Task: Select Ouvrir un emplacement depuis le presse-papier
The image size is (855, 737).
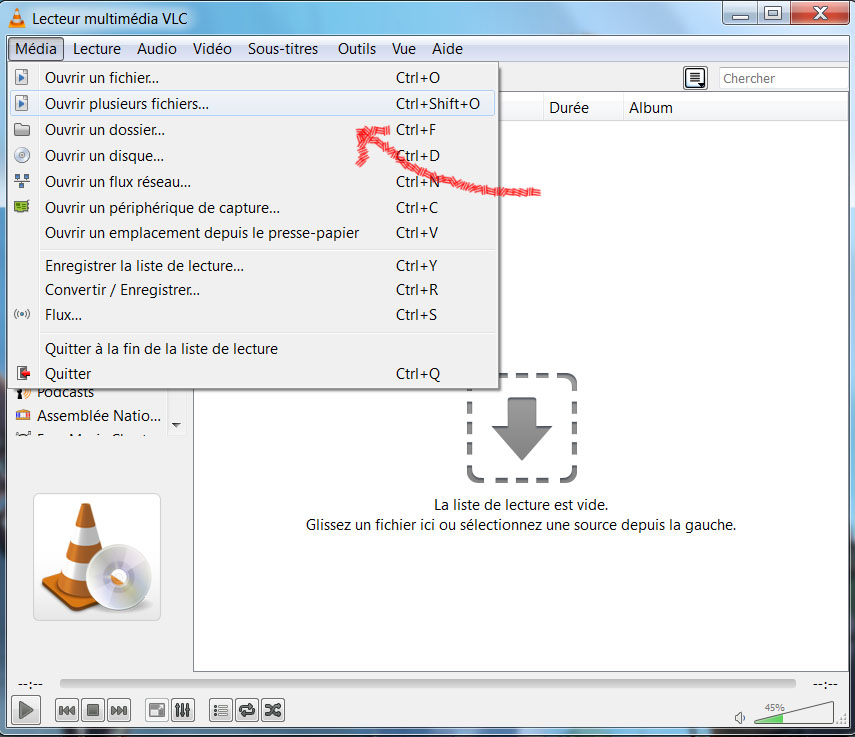Action: coord(252,233)
